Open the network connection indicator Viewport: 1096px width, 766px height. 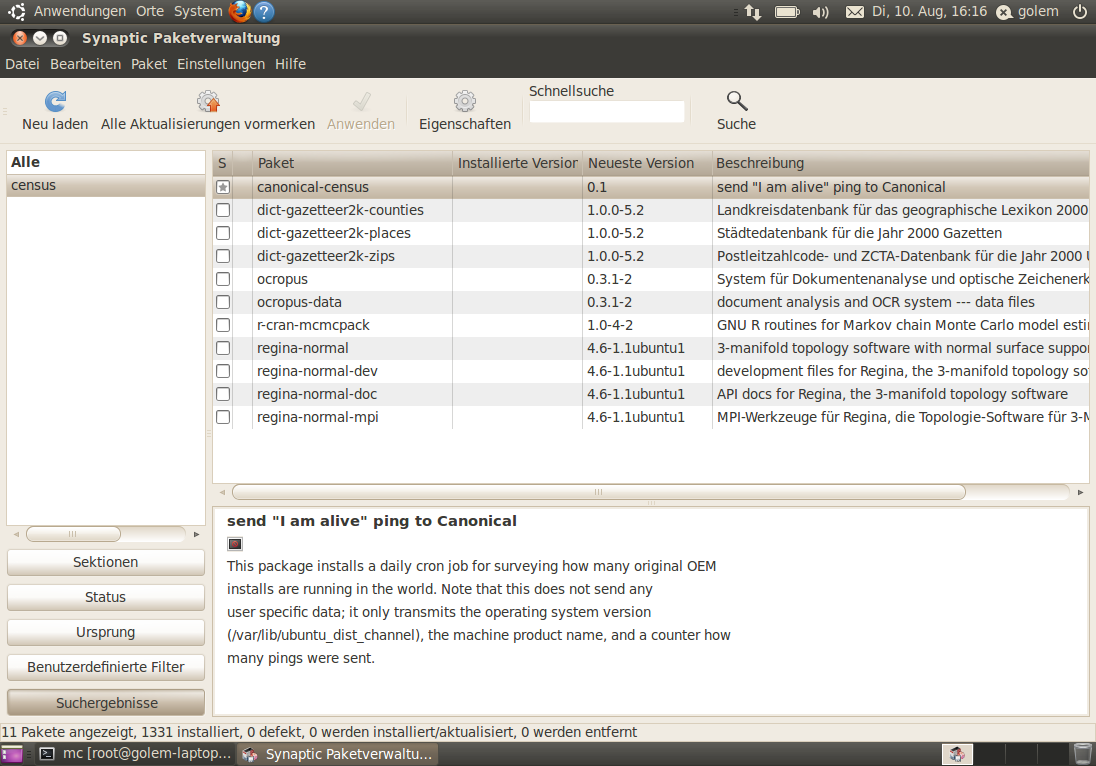coord(753,12)
